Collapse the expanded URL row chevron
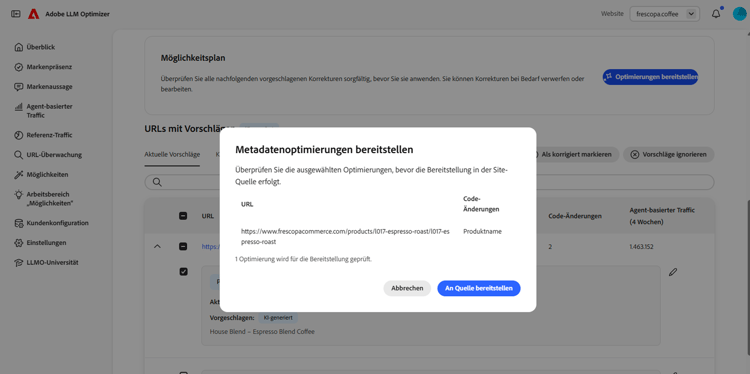Screen dimensions: 750x374 pos(157,247)
